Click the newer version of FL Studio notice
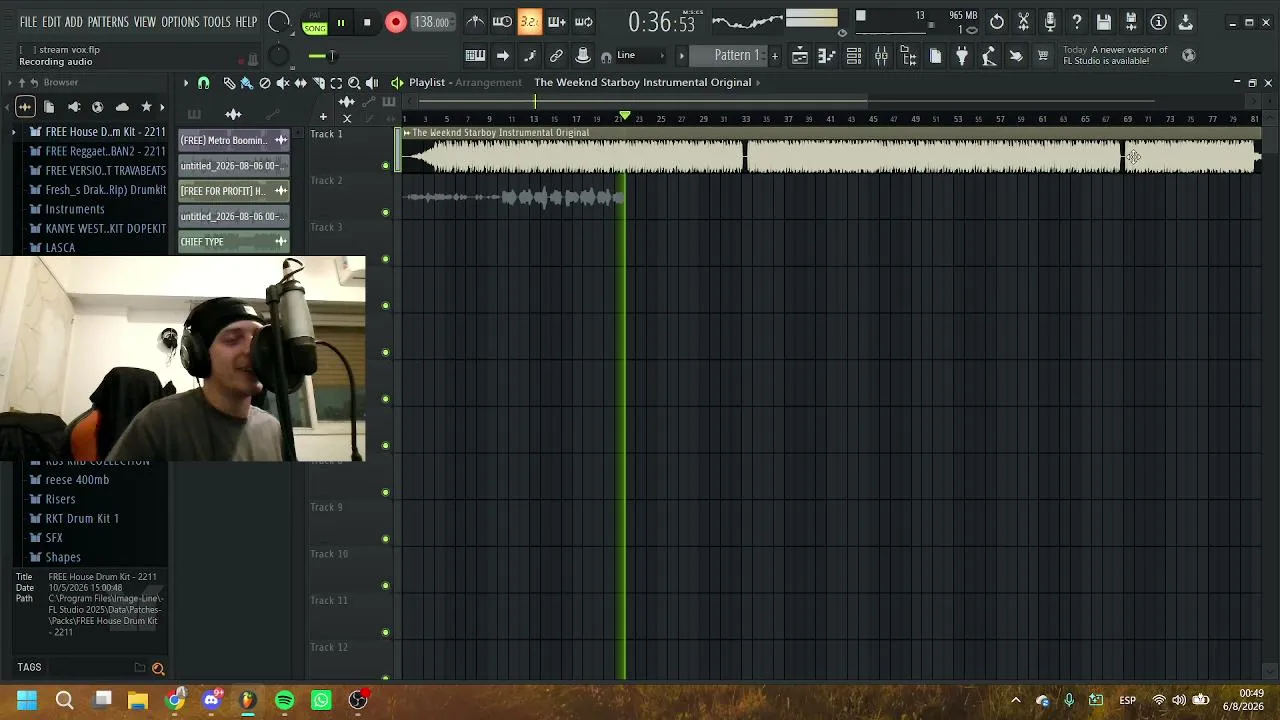The width and height of the screenshot is (1280, 720). click(x=1115, y=55)
